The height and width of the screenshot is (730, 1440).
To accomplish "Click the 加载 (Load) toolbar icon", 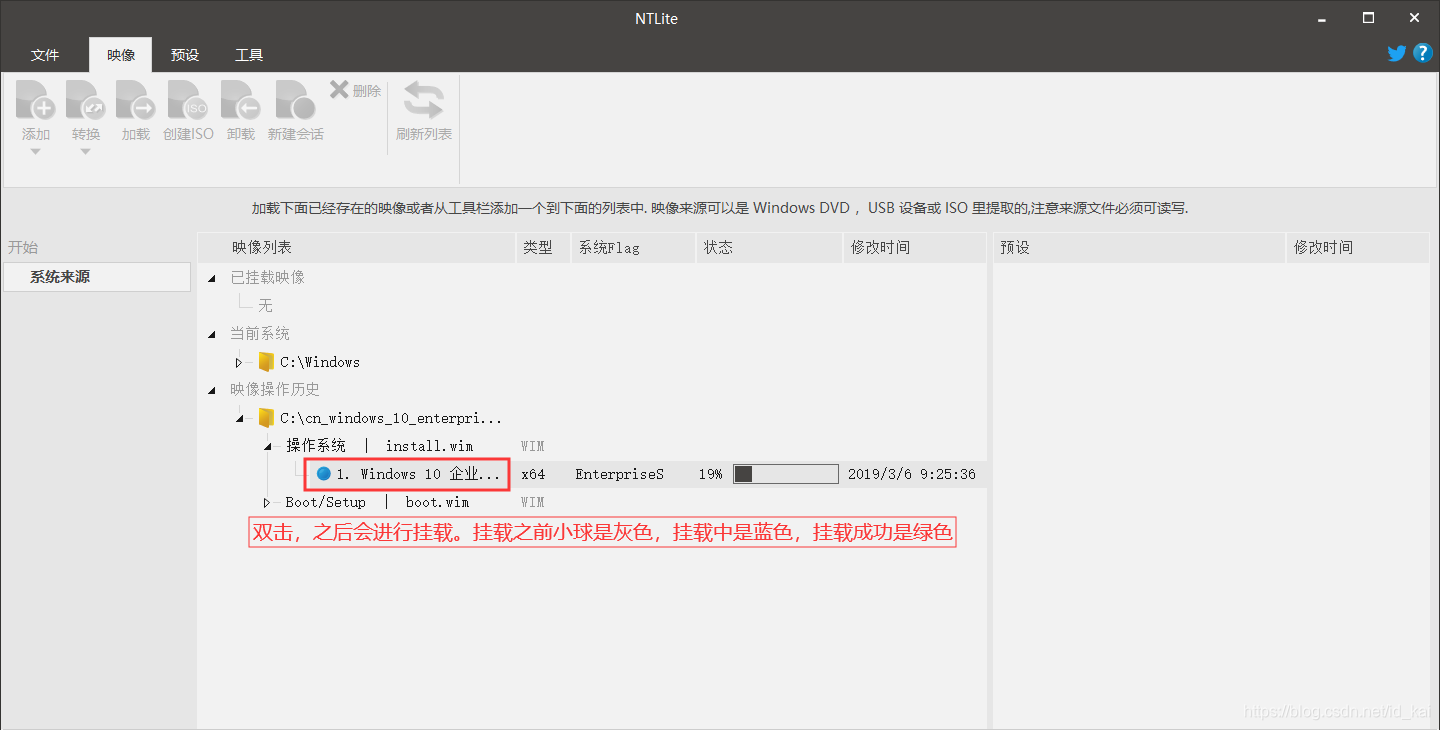I will pyautogui.click(x=135, y=102).
